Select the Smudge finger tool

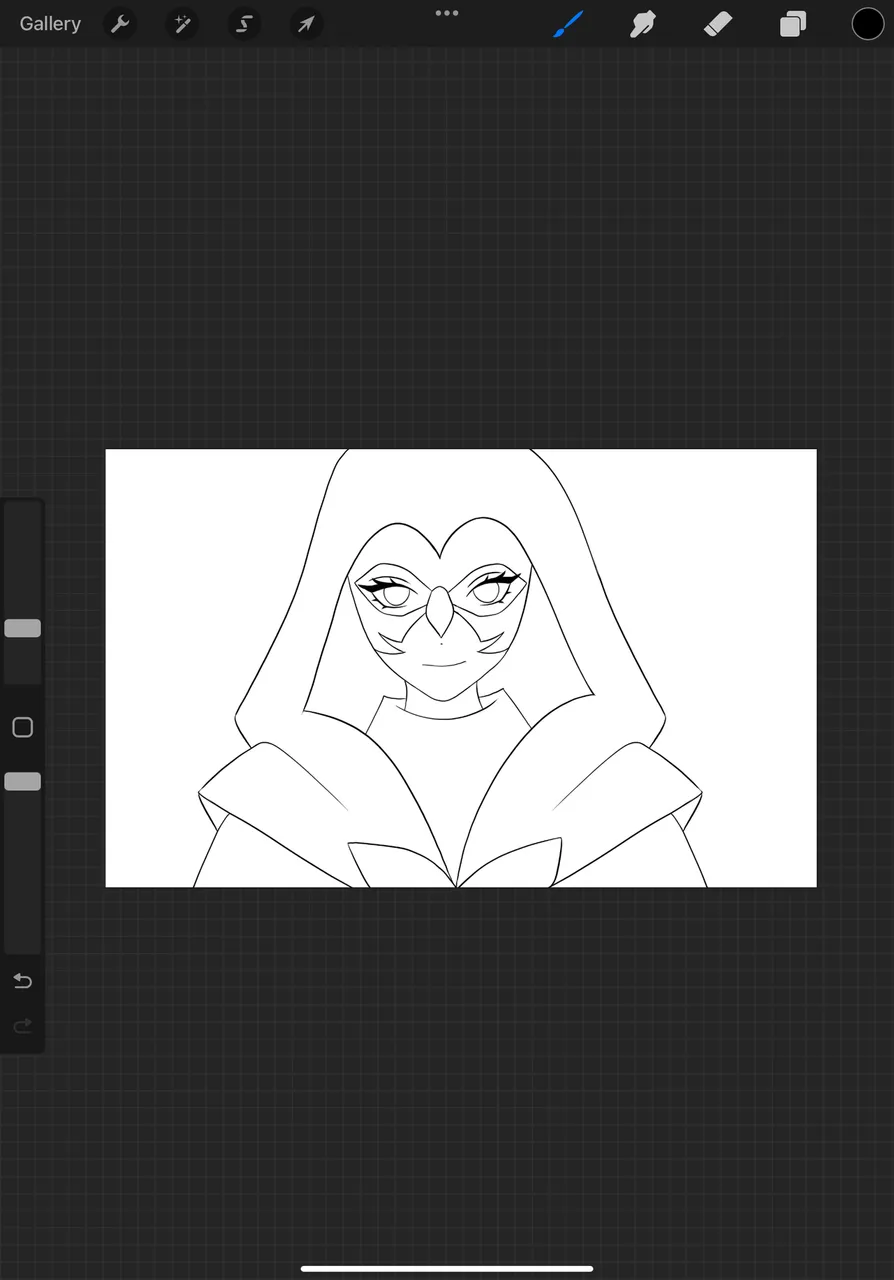coord(642,24)
